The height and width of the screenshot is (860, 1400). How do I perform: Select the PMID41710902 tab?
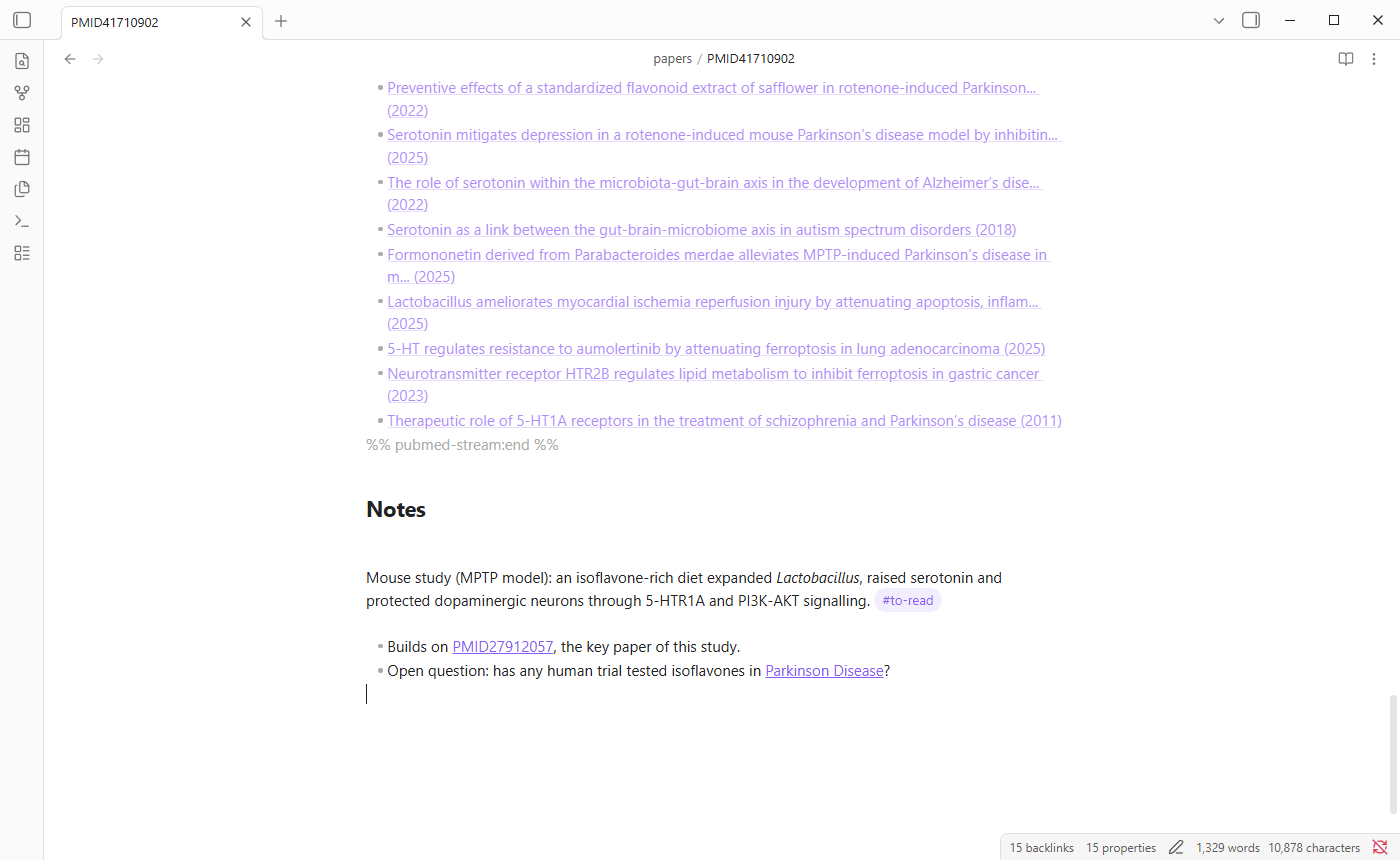162,22
